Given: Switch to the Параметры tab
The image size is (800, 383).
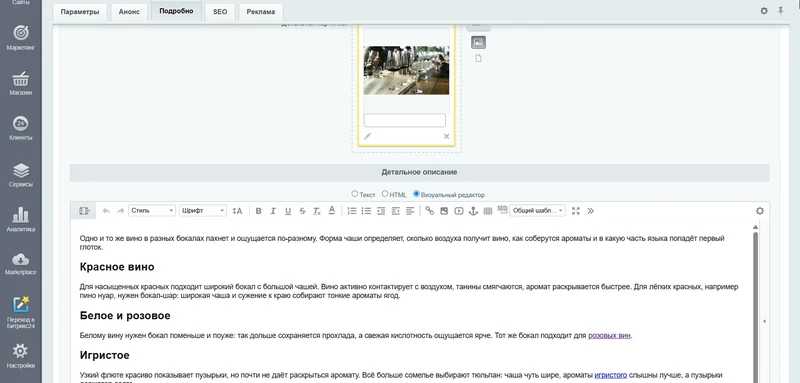Looking at the screenshot, I should point(80,12).
